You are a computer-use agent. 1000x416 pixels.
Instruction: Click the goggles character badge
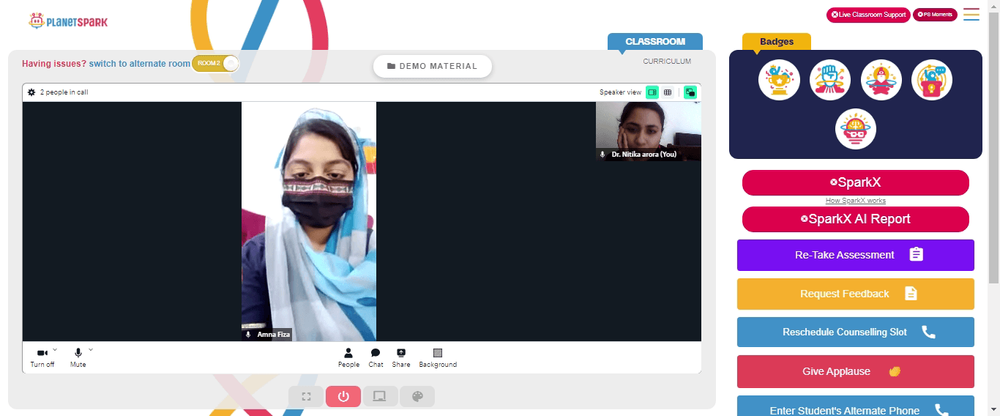pyautogui.click(x=855, y=129)
